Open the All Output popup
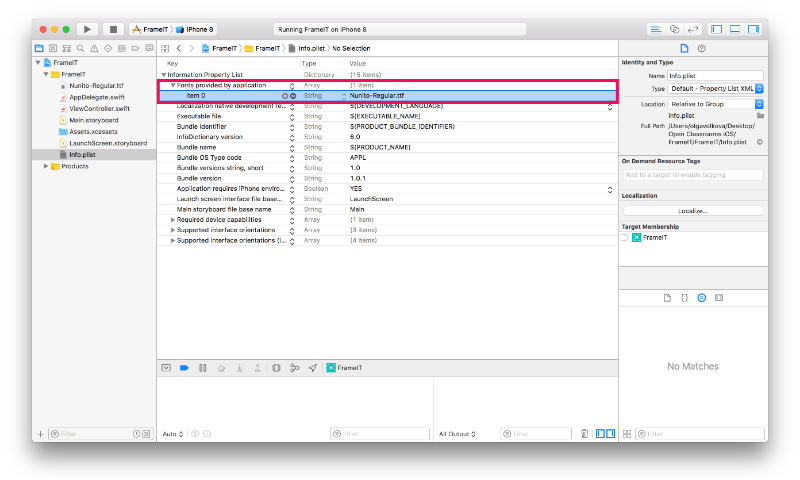 pyautogui.click(x=458, y=434)
